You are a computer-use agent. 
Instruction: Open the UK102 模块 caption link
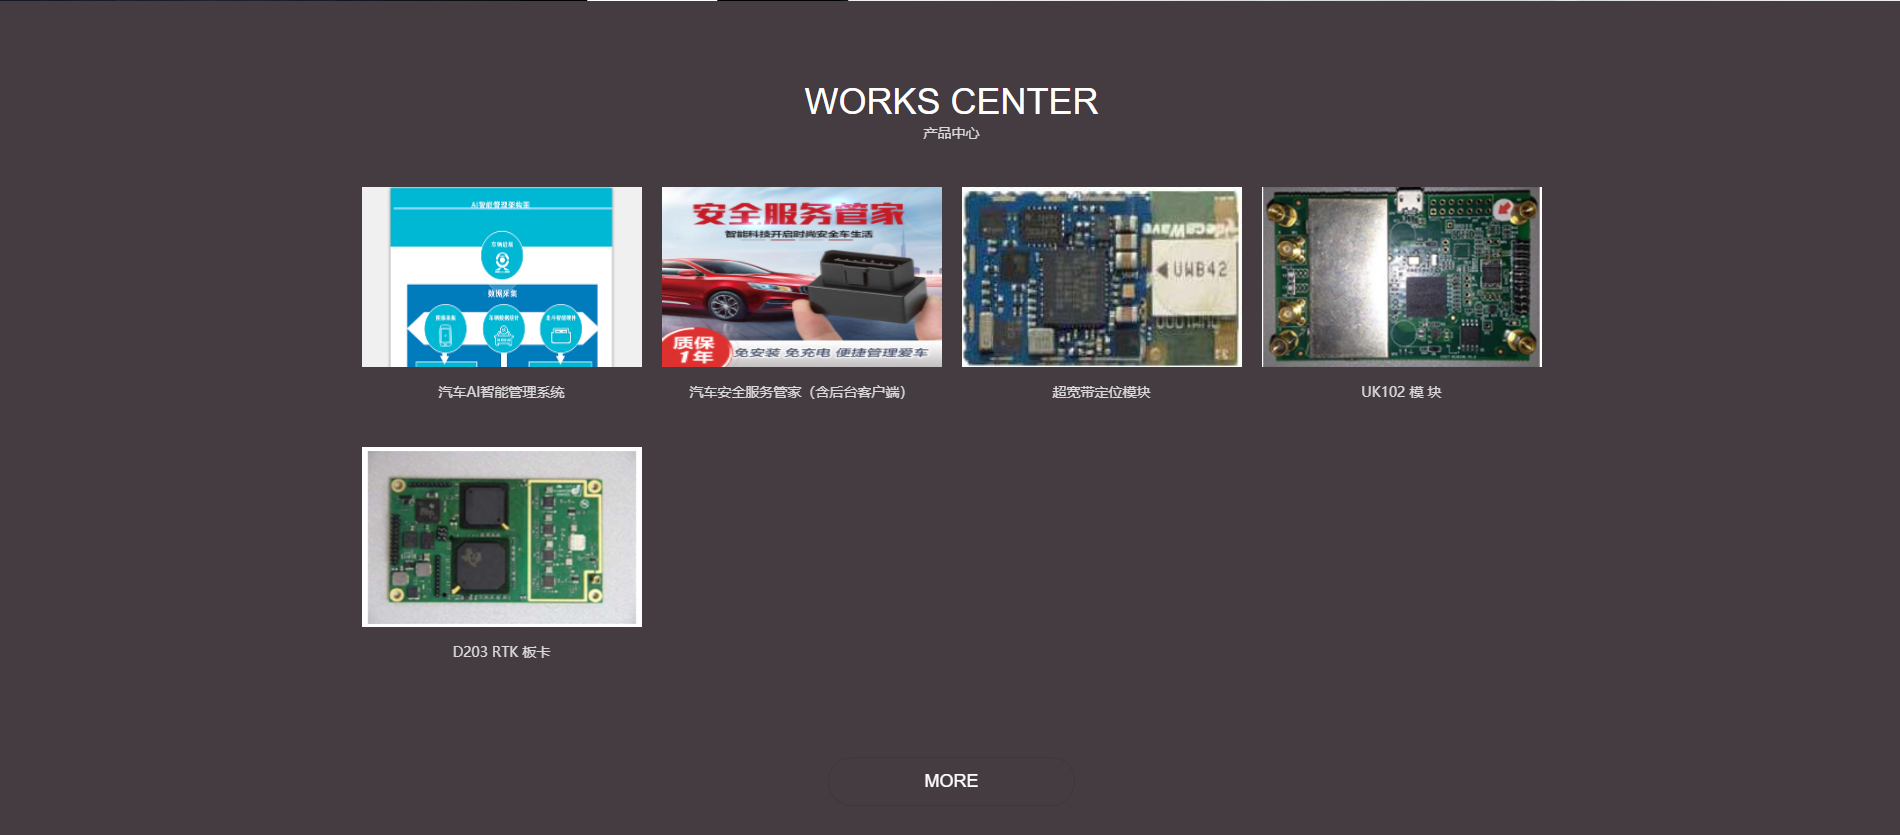pos(1401,392)
